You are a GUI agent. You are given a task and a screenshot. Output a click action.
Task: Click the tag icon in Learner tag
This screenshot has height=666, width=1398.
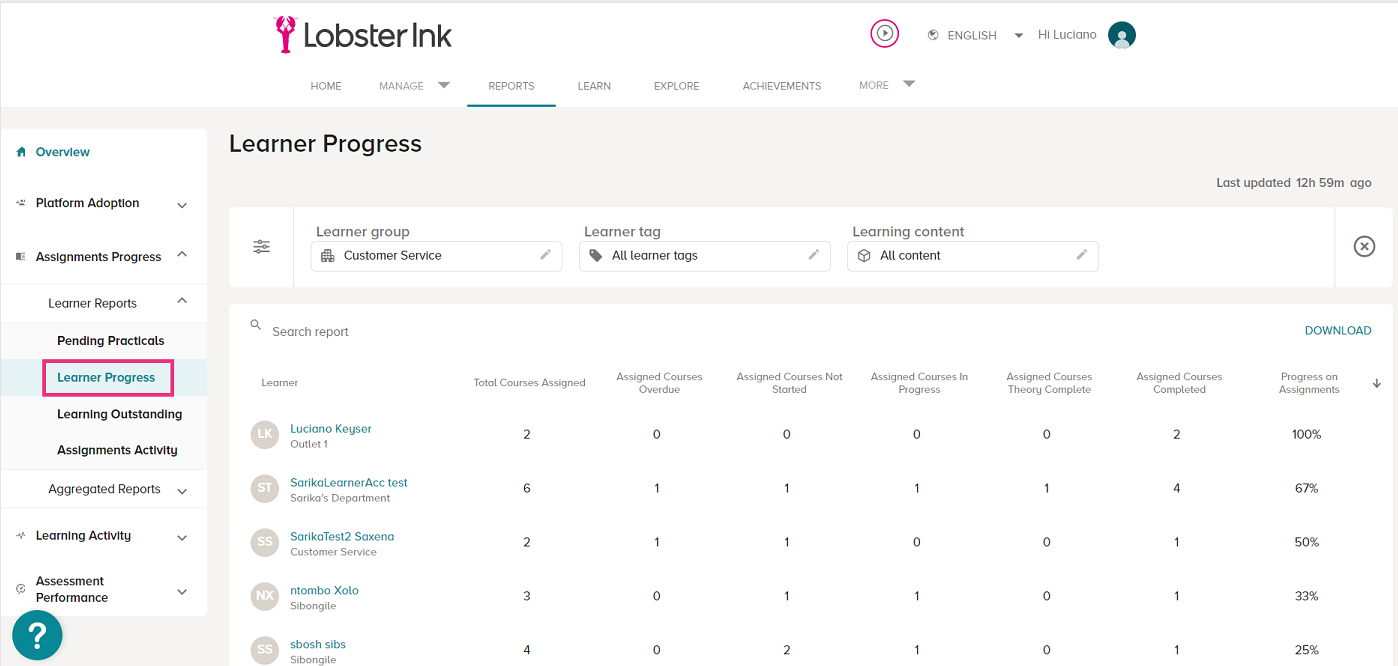tap(596, 256)
